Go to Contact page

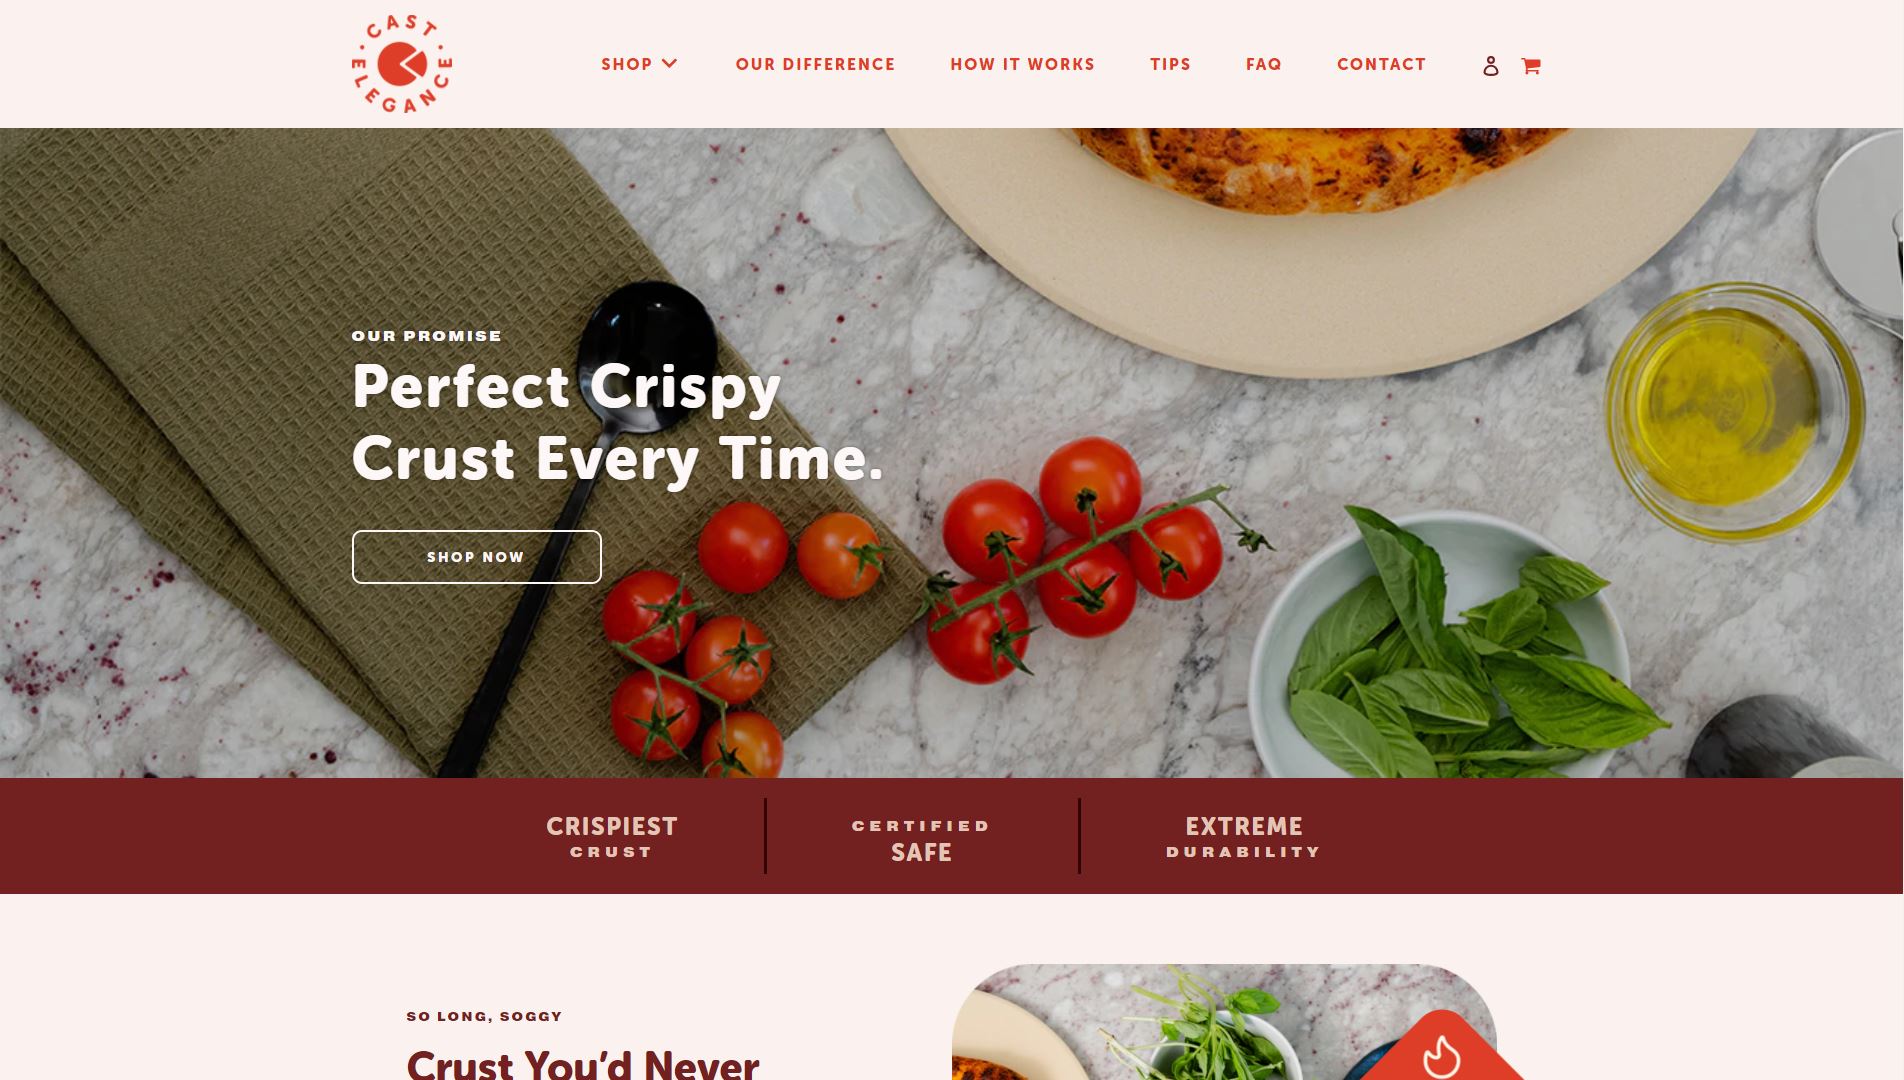click(x=1381, y=64)
